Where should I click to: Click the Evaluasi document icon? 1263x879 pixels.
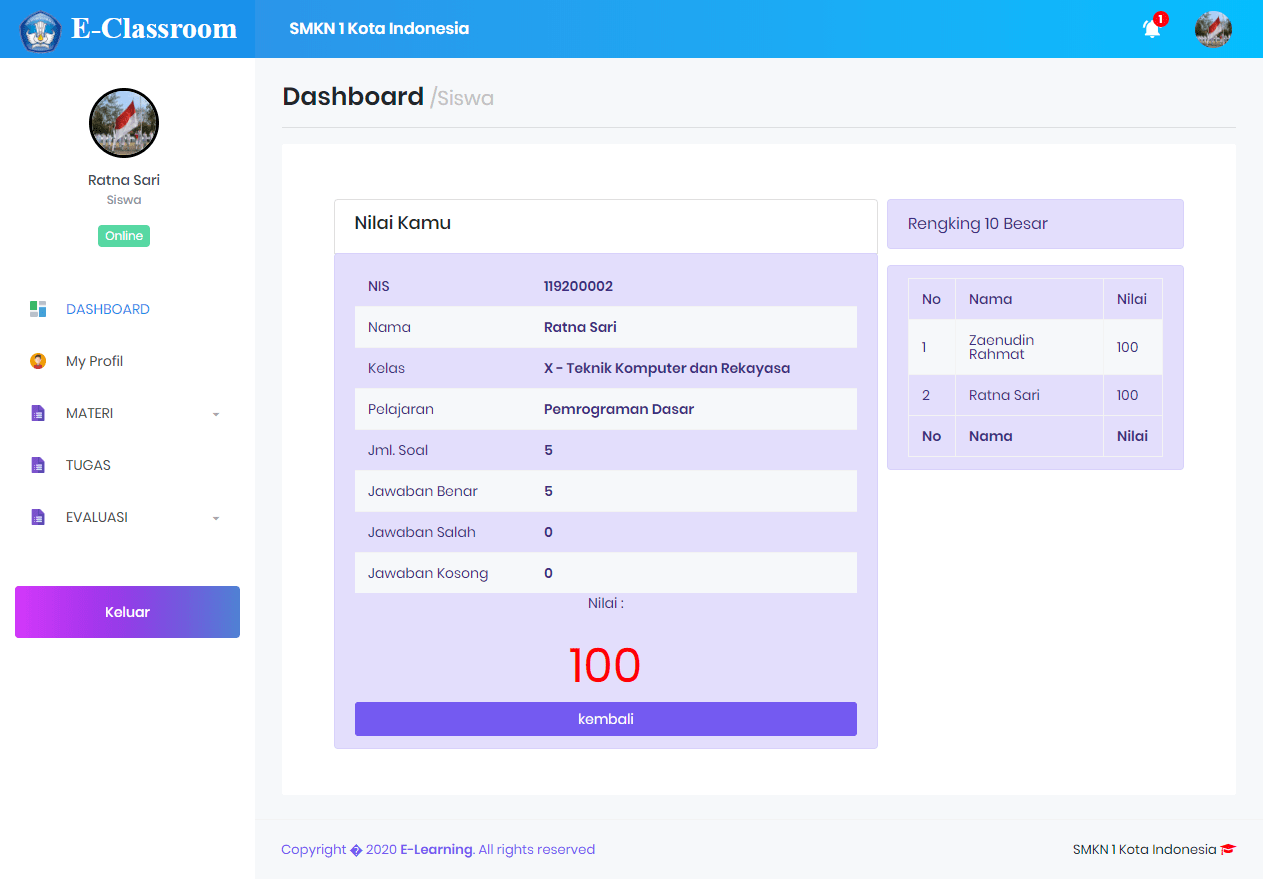click(38, 517)
